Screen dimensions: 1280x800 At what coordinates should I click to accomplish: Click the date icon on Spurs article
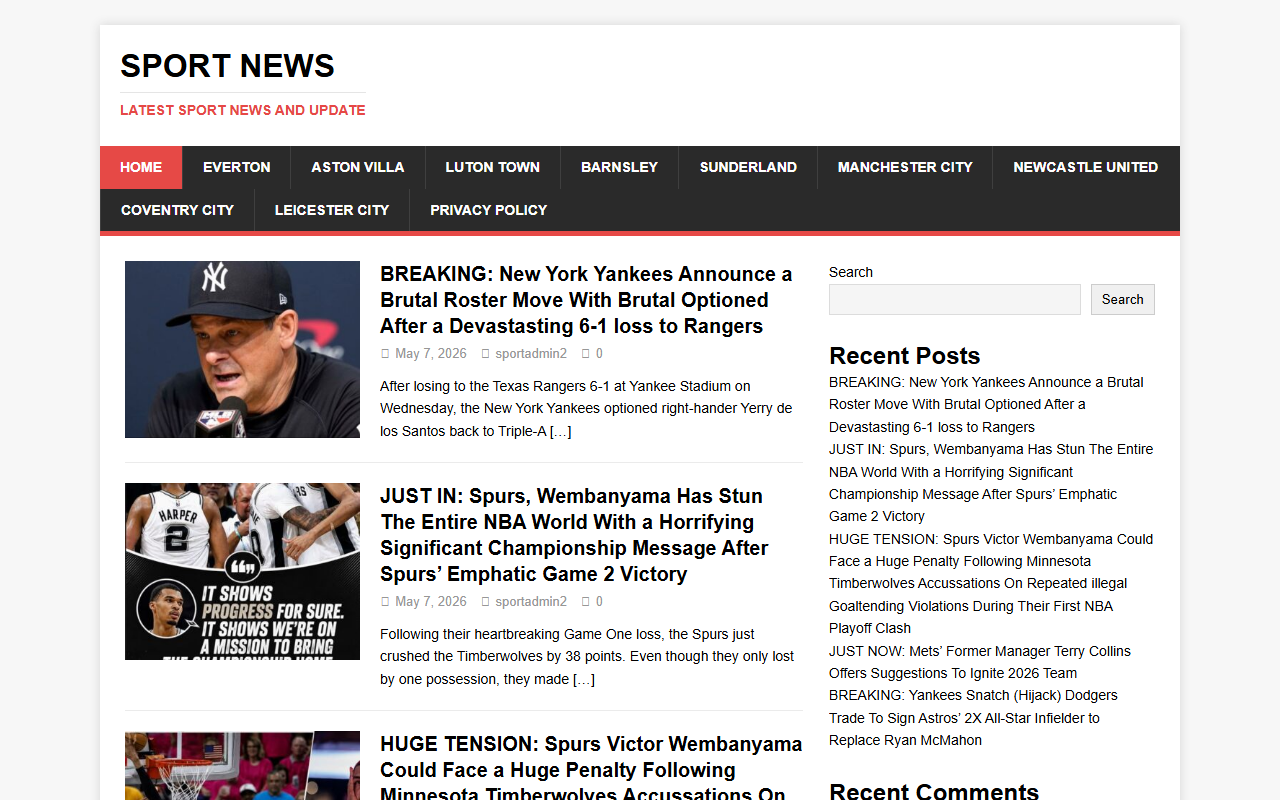[385, 602]
